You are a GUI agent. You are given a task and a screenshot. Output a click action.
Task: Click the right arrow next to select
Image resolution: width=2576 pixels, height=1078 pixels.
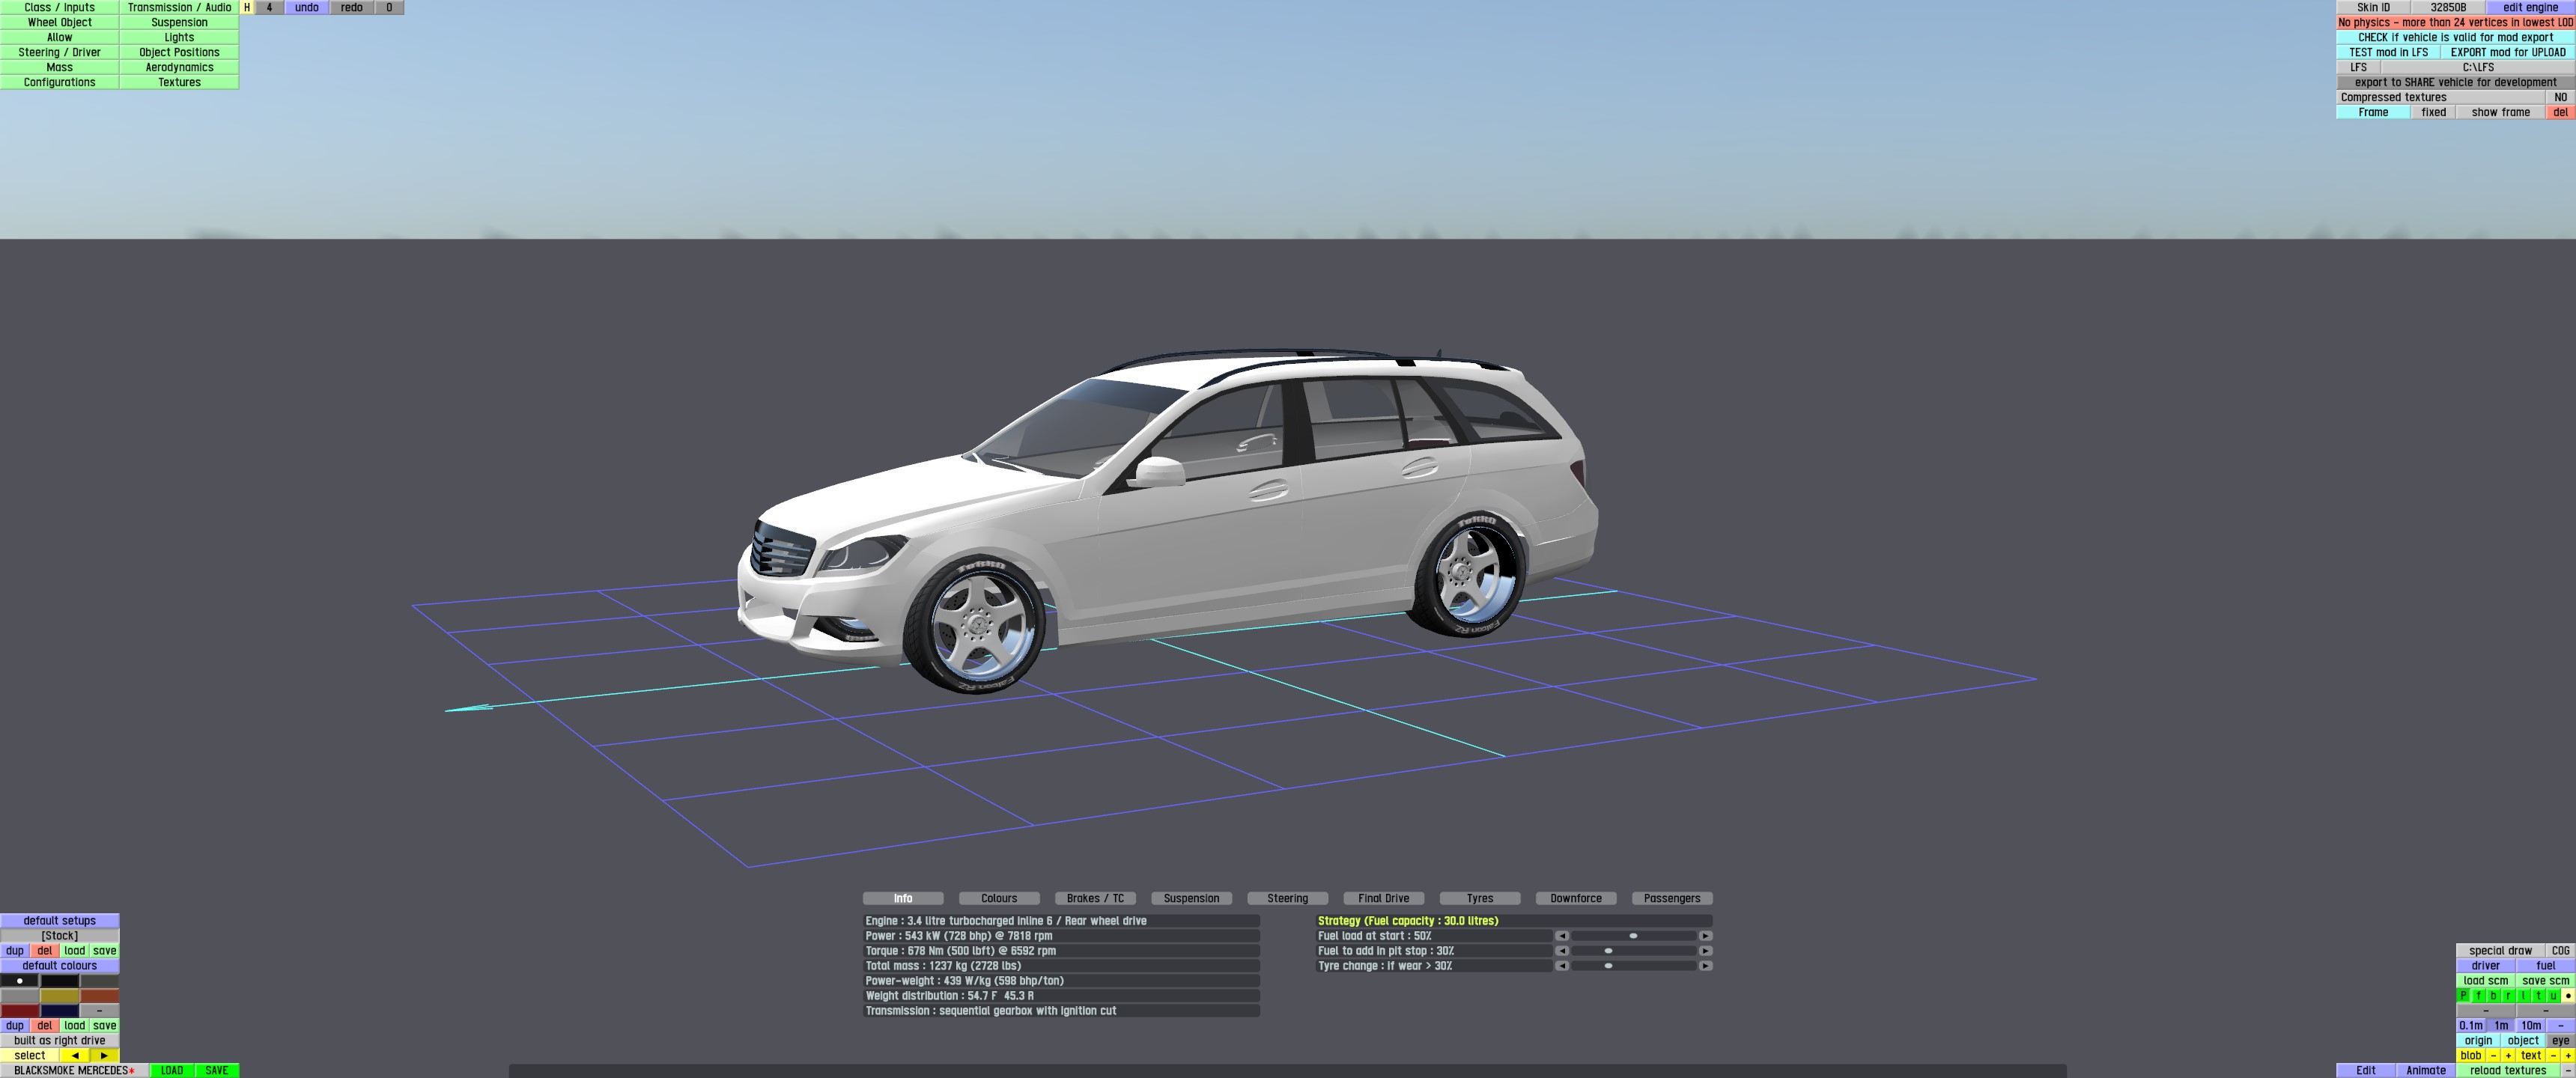coord(104,1055)
